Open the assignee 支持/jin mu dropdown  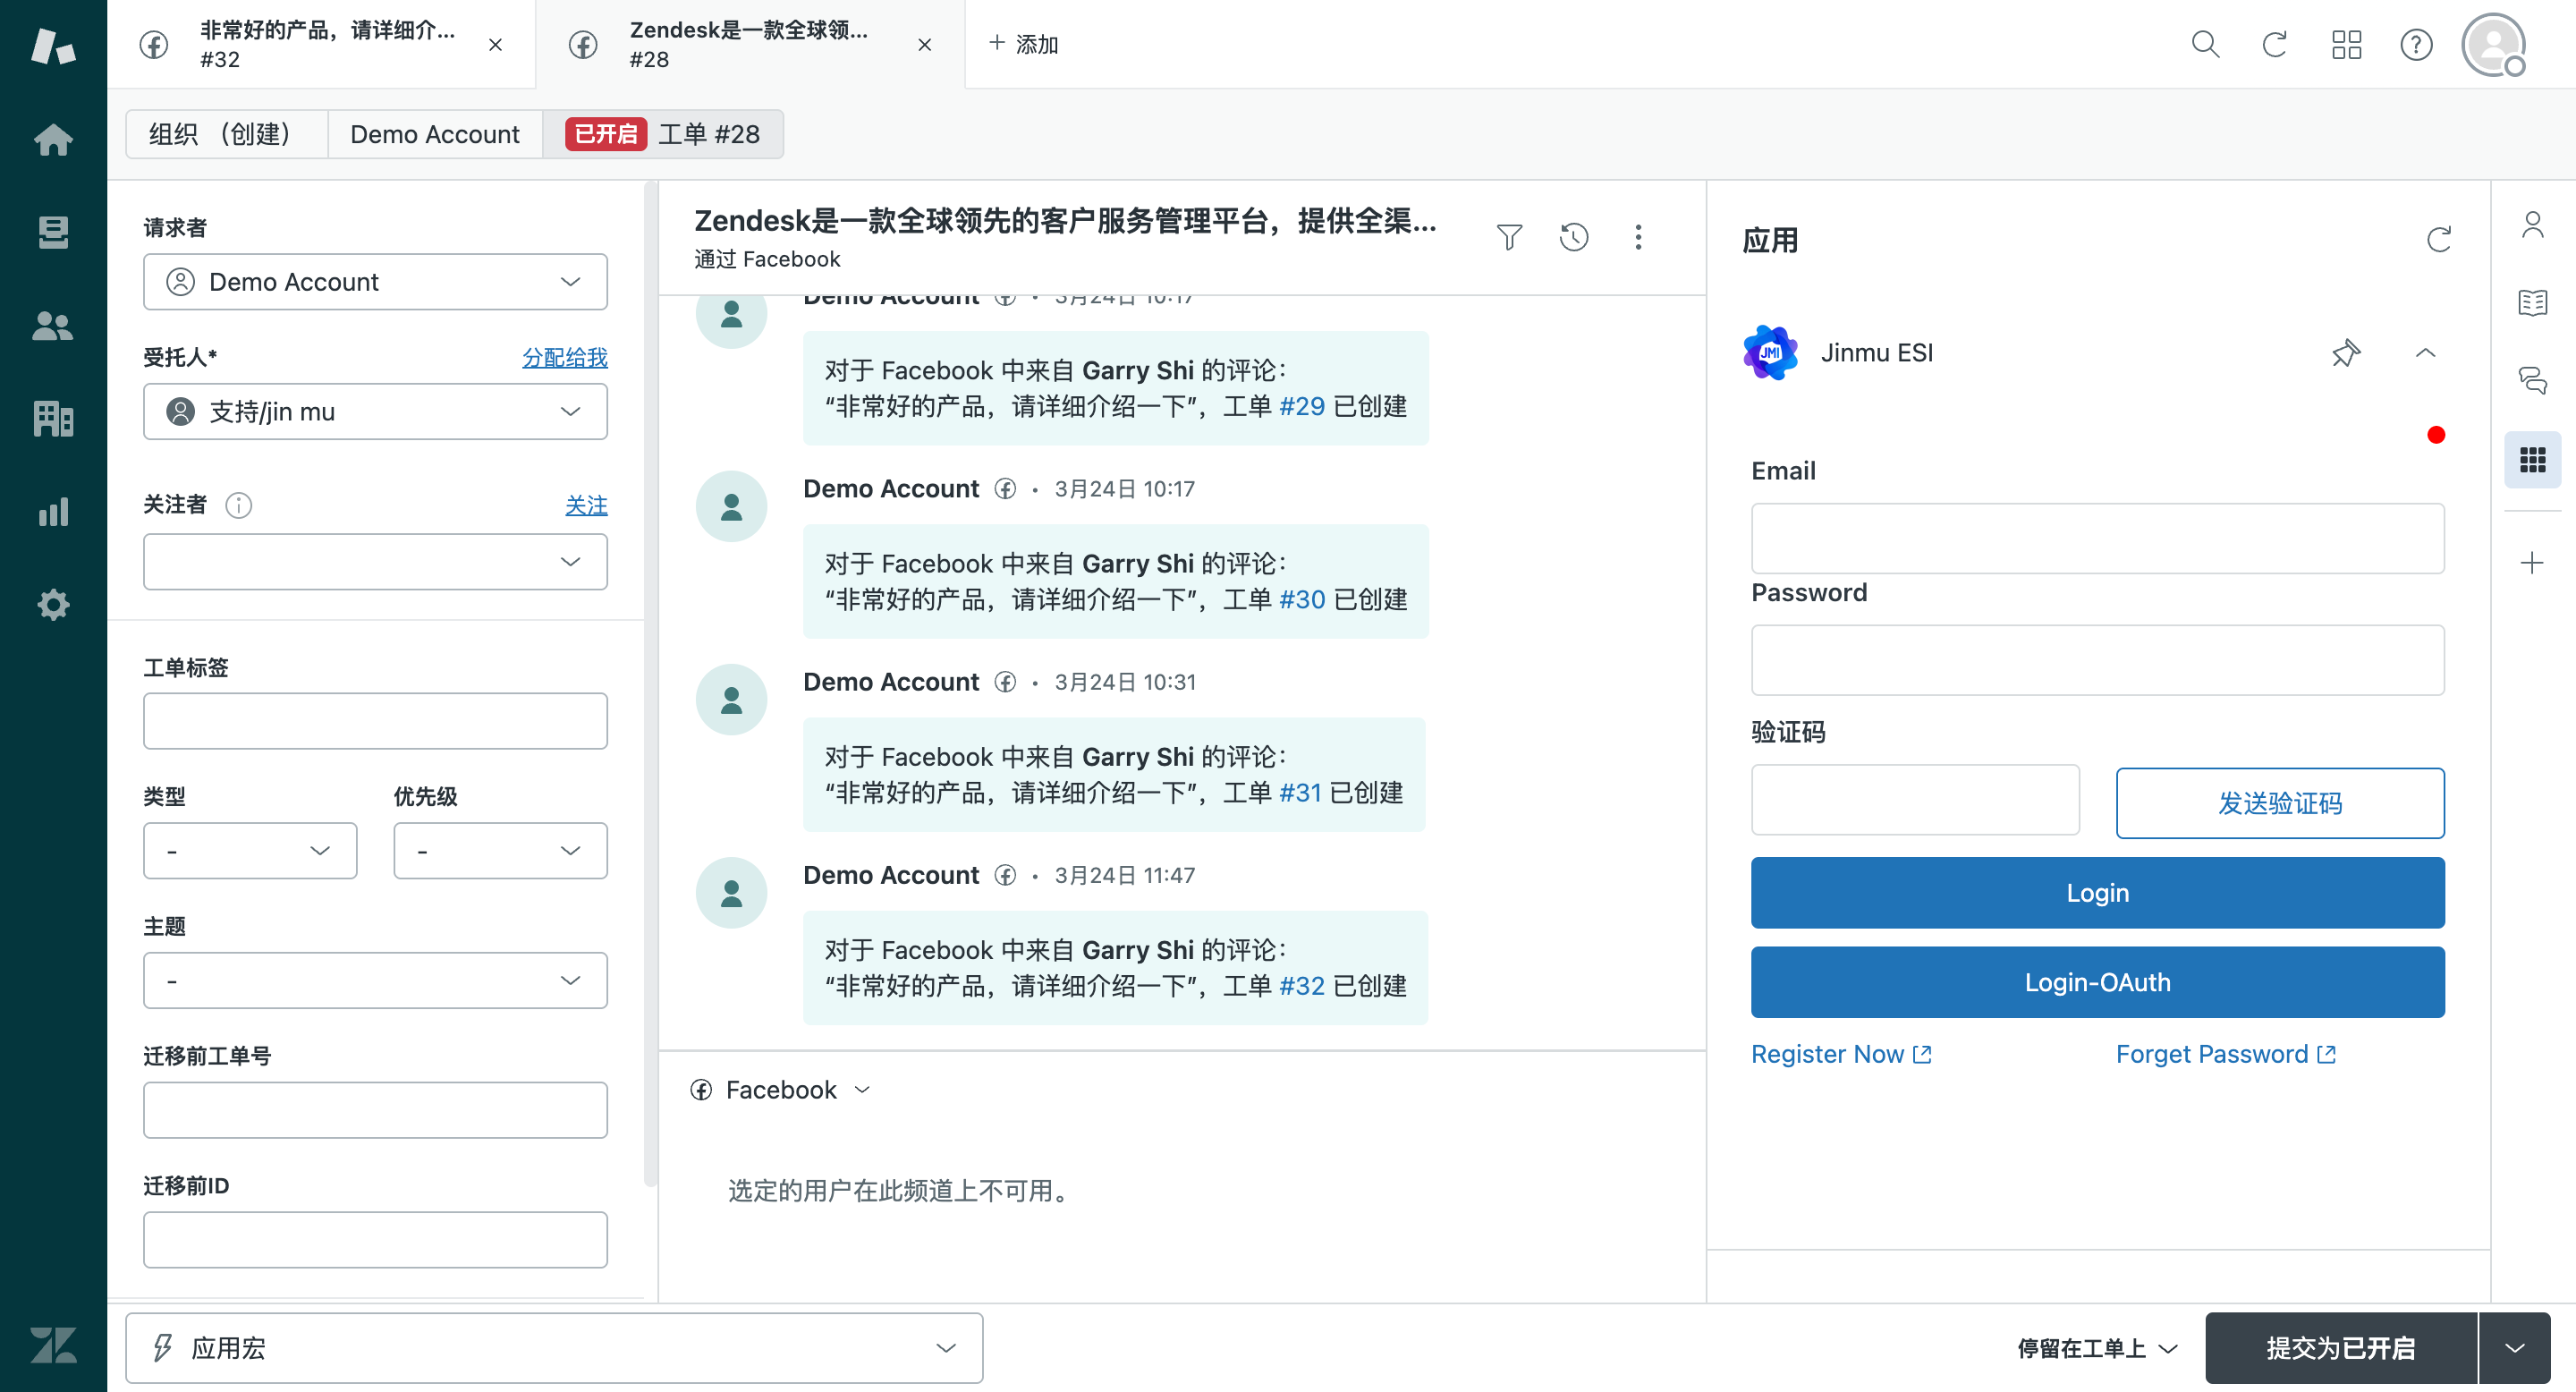[x=375, y=412]
